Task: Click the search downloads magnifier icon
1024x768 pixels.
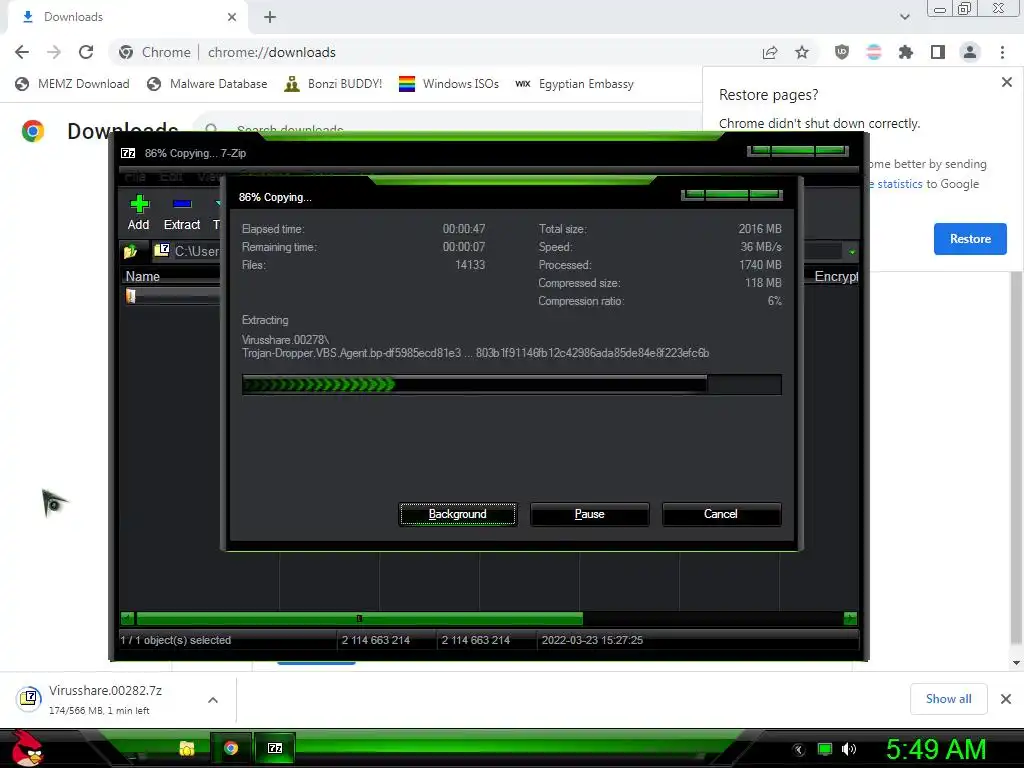Action: (210, 128)
